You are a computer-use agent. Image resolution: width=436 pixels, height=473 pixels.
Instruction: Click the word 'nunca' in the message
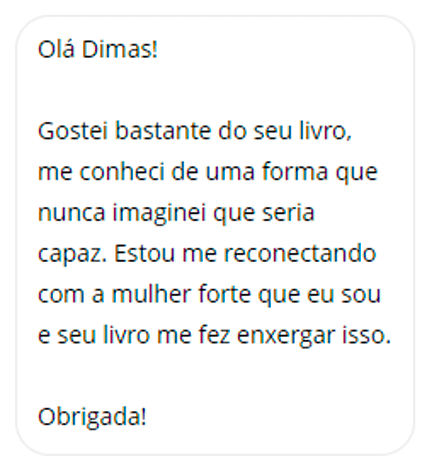(x=72, y=213)
